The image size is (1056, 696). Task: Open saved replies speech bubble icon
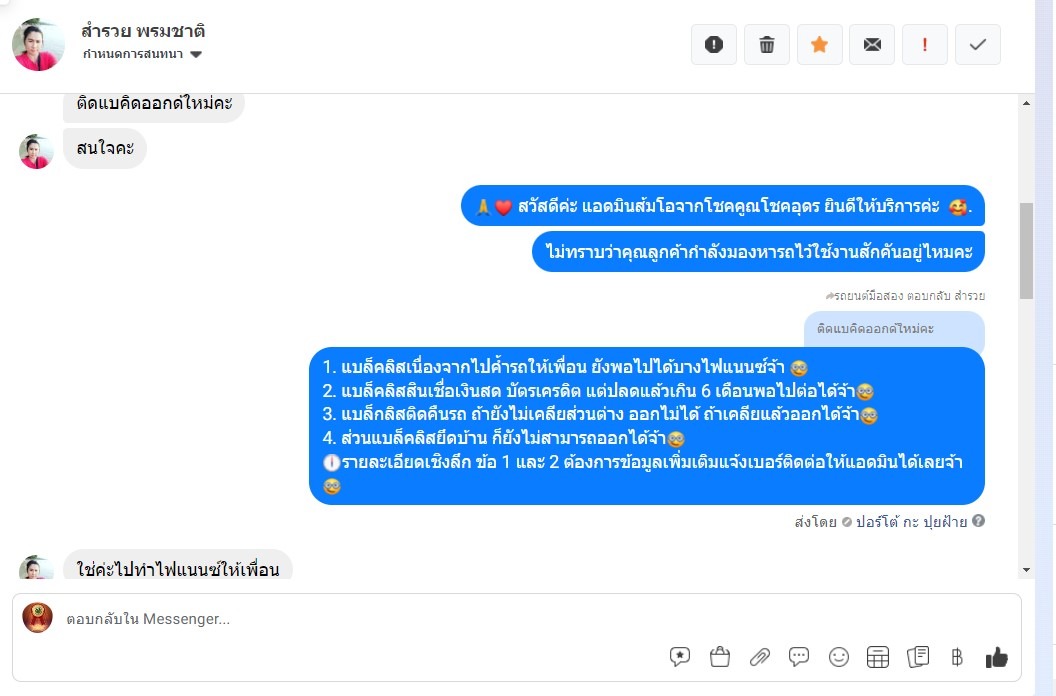[x=799, y=657]
